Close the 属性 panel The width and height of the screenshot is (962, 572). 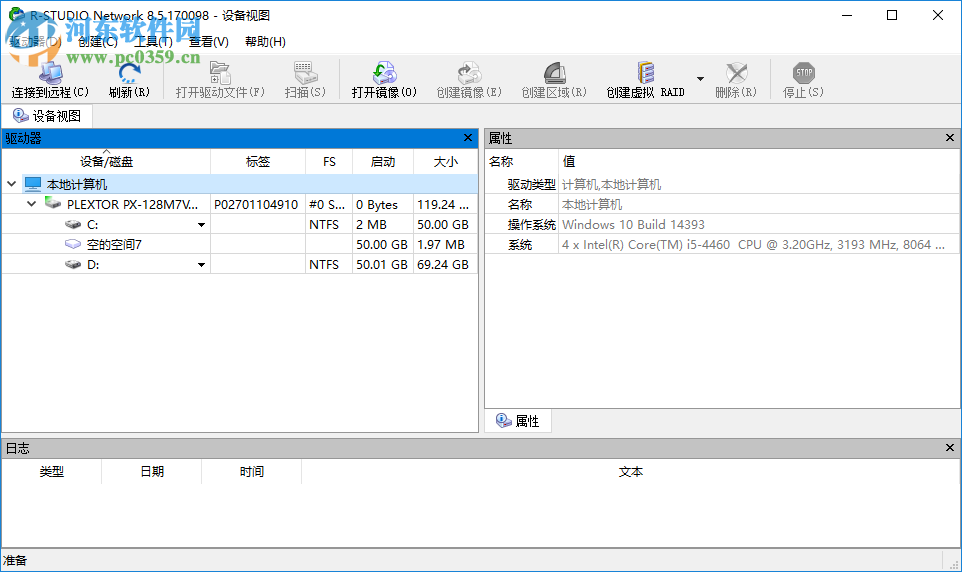click(x=950, y=137)
